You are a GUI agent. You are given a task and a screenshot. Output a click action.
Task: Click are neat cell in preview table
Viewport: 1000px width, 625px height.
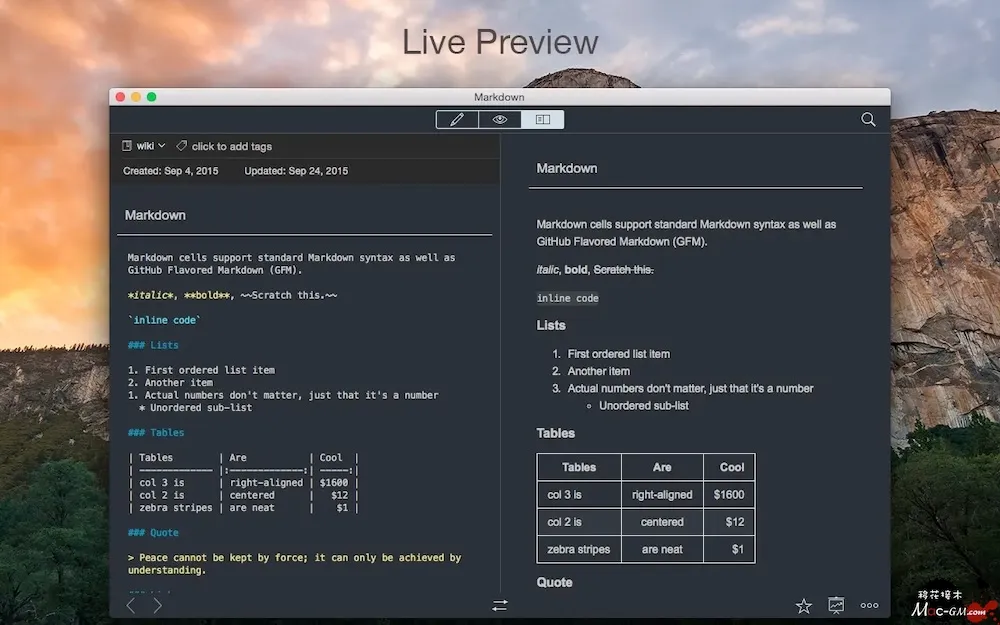click(662, 550)
